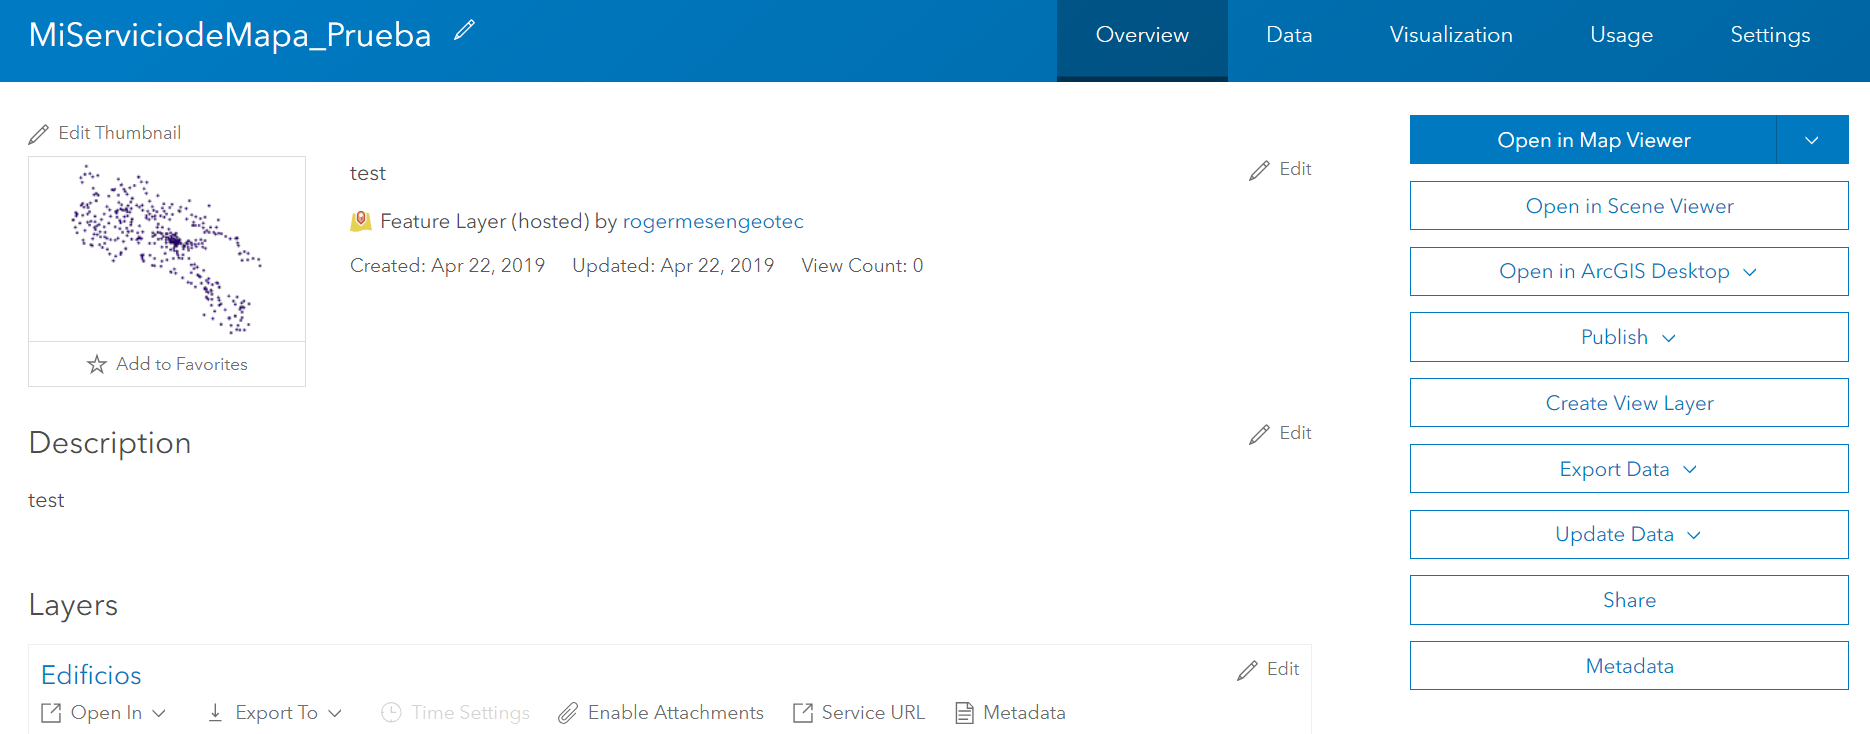
Task: Switch to the Overview tab
Action: (1142, 40)
